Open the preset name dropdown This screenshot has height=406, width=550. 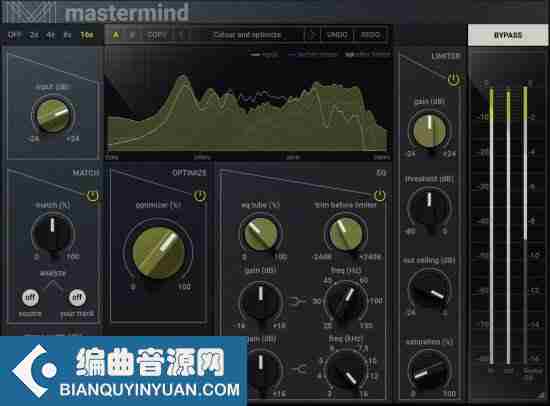pos(247,35)
